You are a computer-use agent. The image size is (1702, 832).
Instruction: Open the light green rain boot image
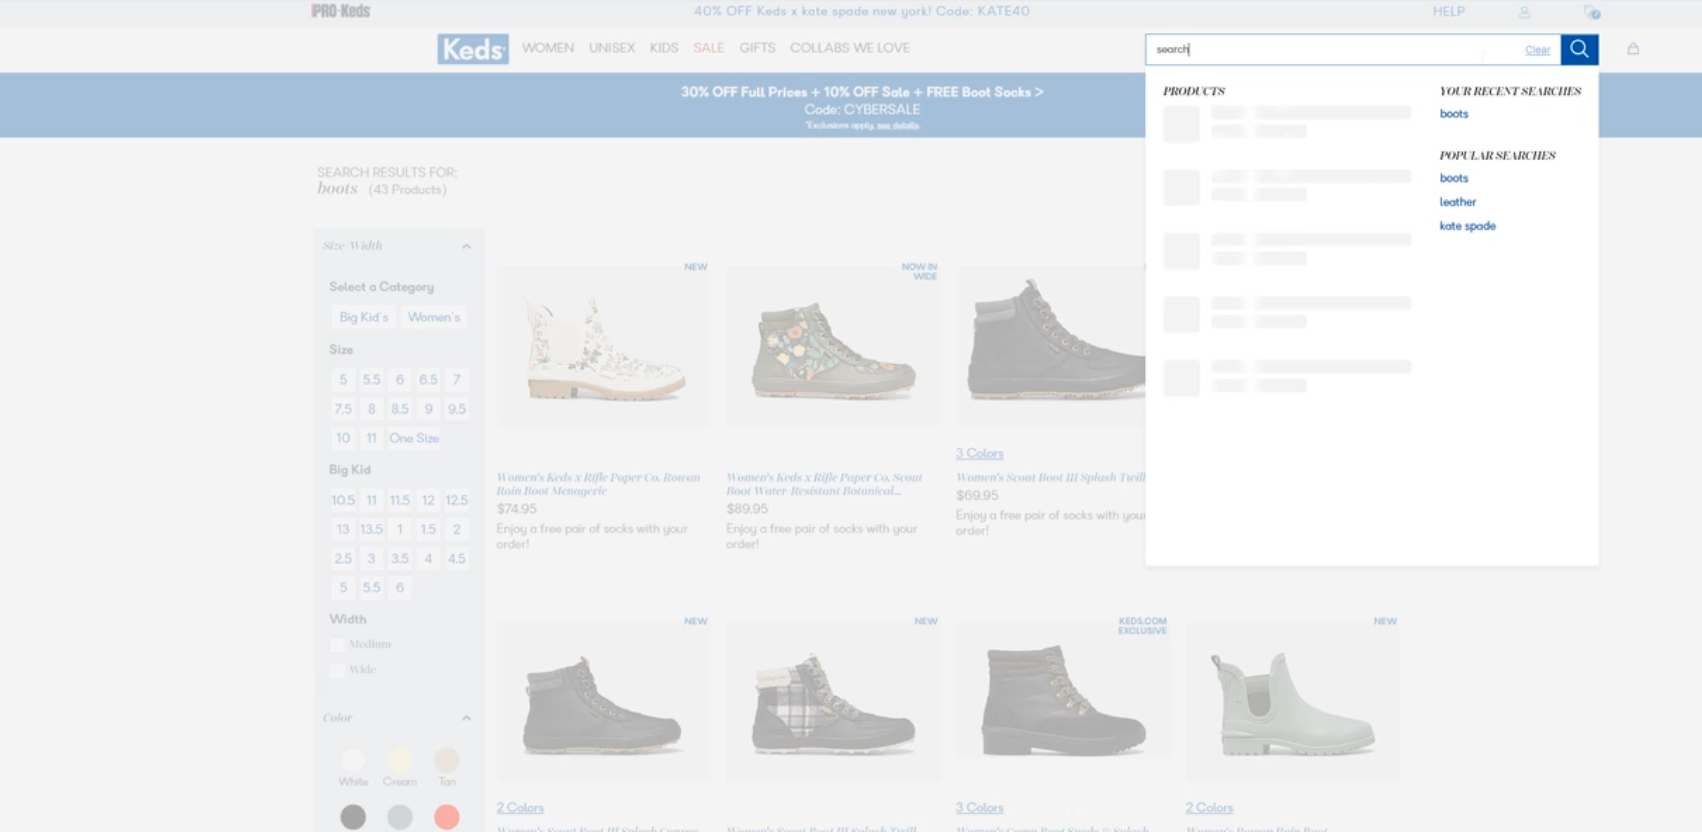tap(1292, 700)
